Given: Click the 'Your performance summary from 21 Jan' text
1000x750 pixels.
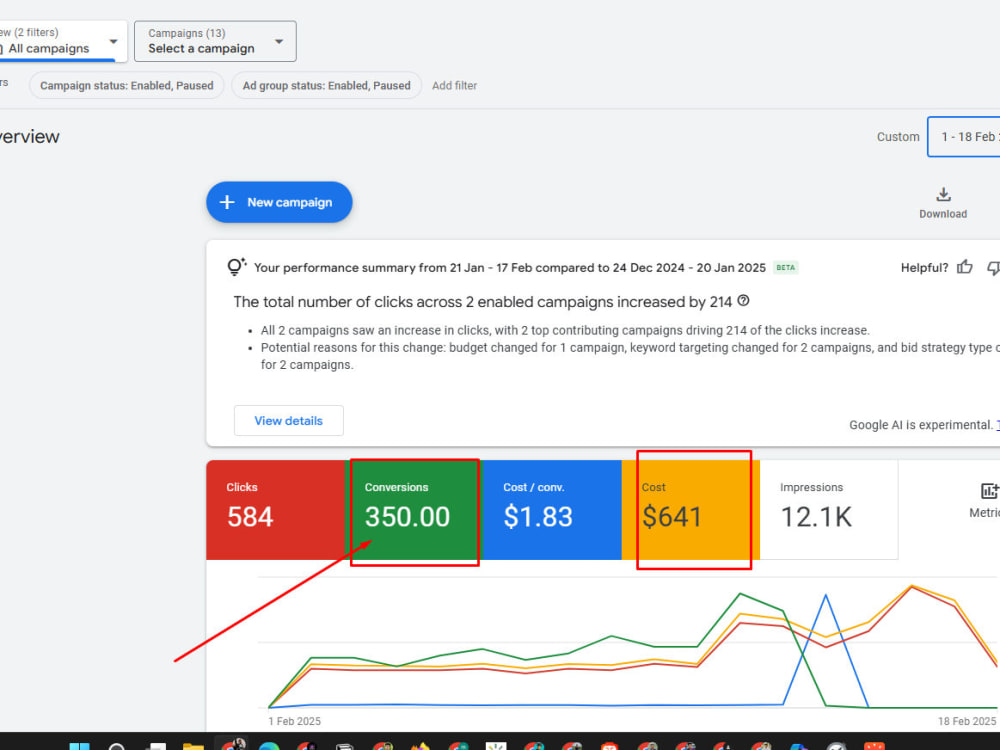Looking at the screenshot, I should point(510,268).
